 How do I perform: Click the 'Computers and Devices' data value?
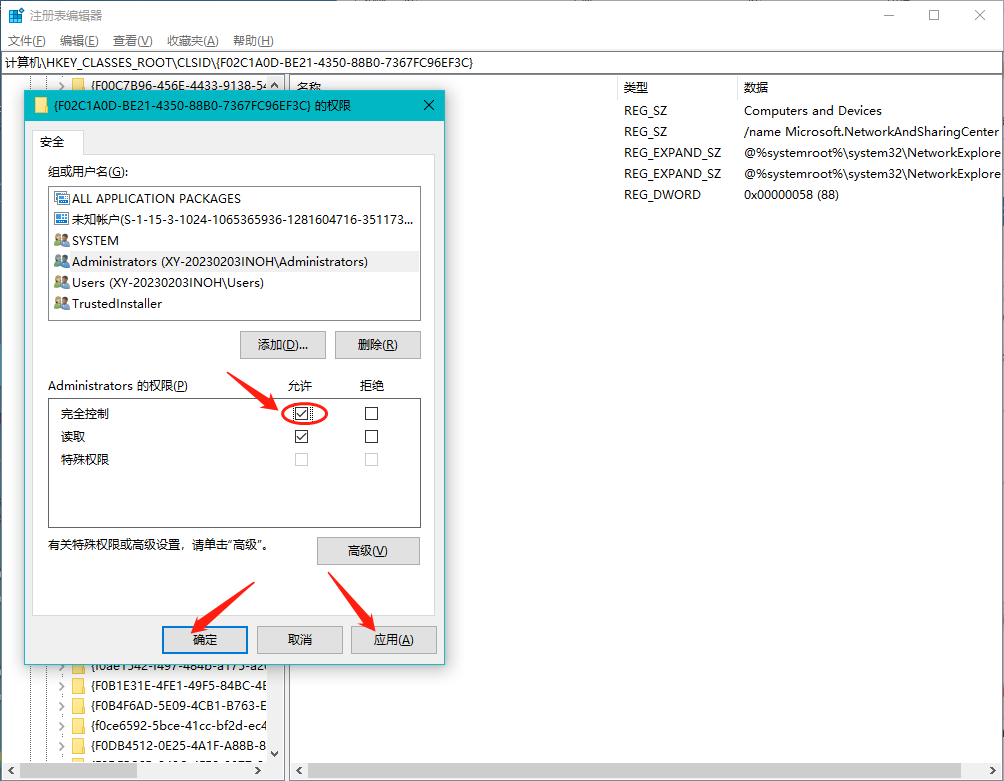(x=813, y=111)
